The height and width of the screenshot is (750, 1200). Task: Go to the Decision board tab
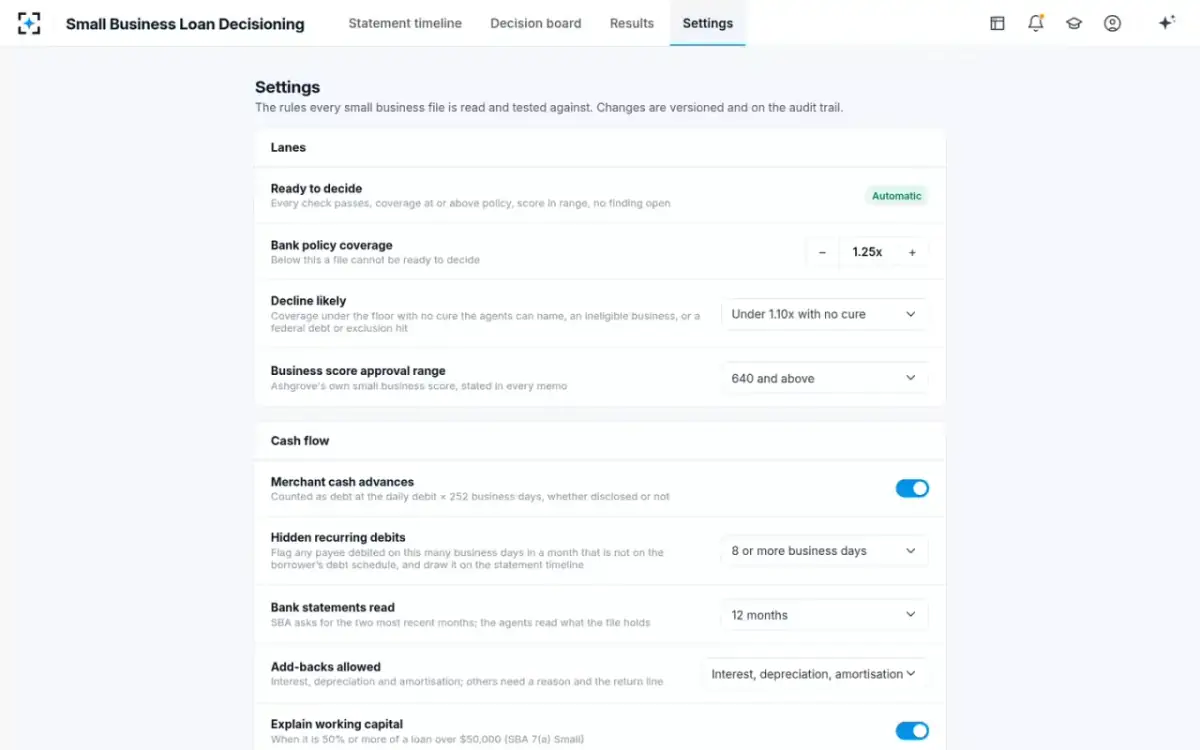536,23
